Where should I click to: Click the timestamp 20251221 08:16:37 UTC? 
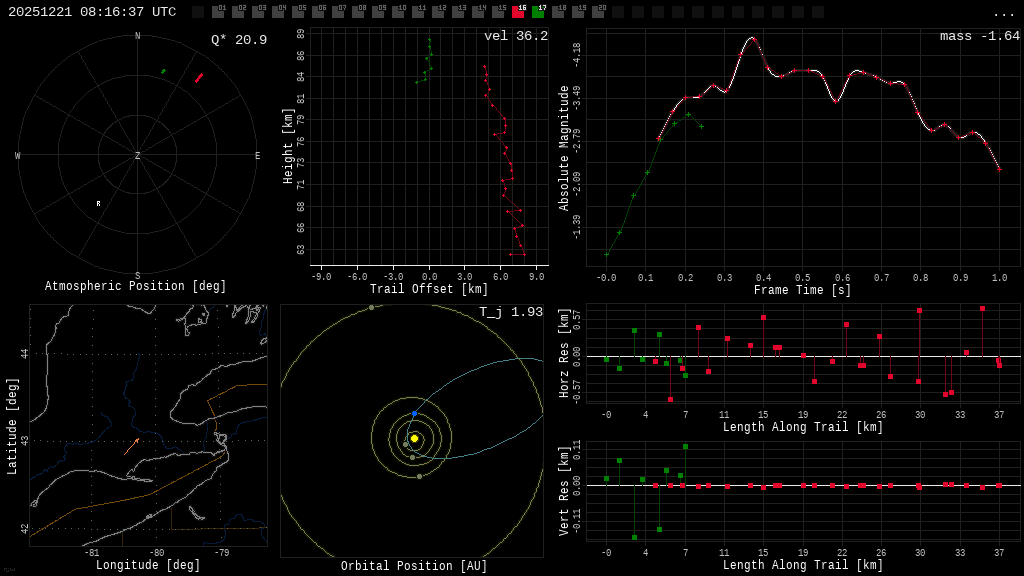coord(92,12)
